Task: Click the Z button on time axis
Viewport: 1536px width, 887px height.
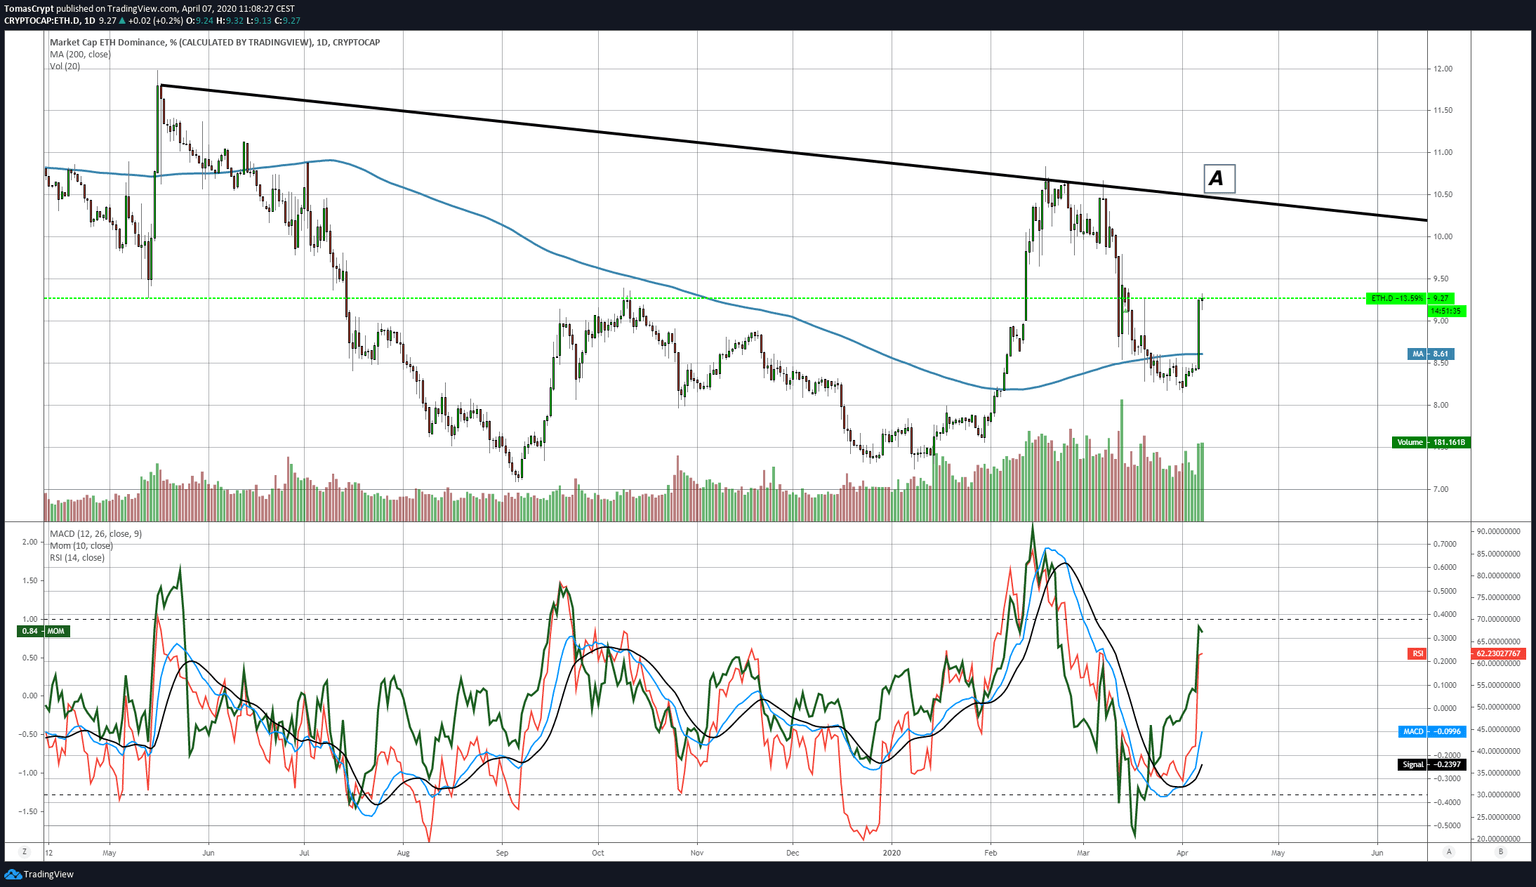Action: tap(24, 851)
